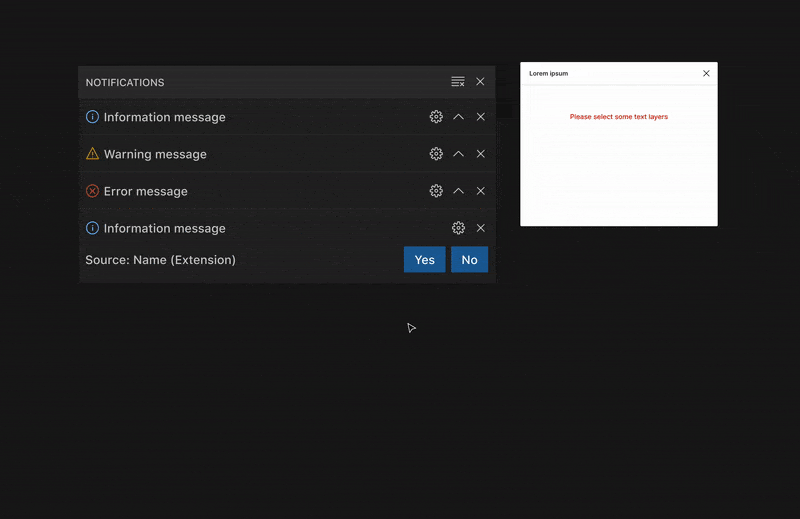
Task: Open gear settings for first Information message
Action: point(436,117)
